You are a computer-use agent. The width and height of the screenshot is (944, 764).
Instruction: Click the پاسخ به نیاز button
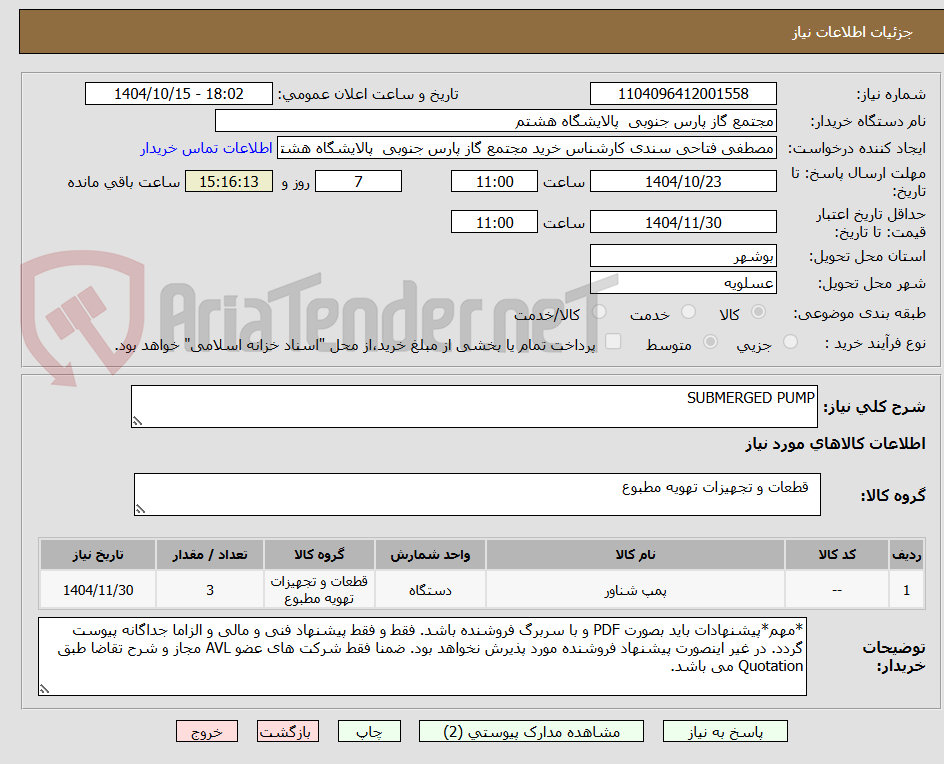(725, 731)
